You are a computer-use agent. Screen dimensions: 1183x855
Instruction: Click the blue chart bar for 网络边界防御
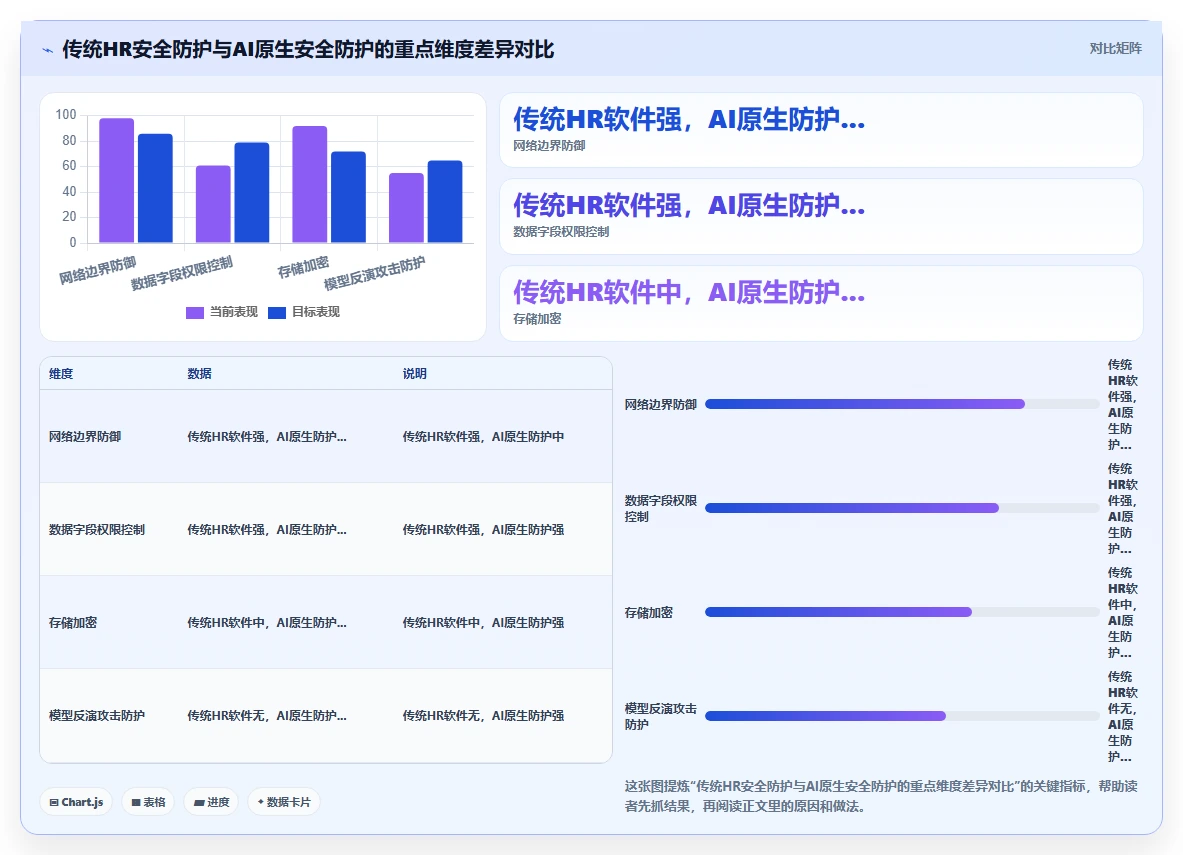point(155,188)
